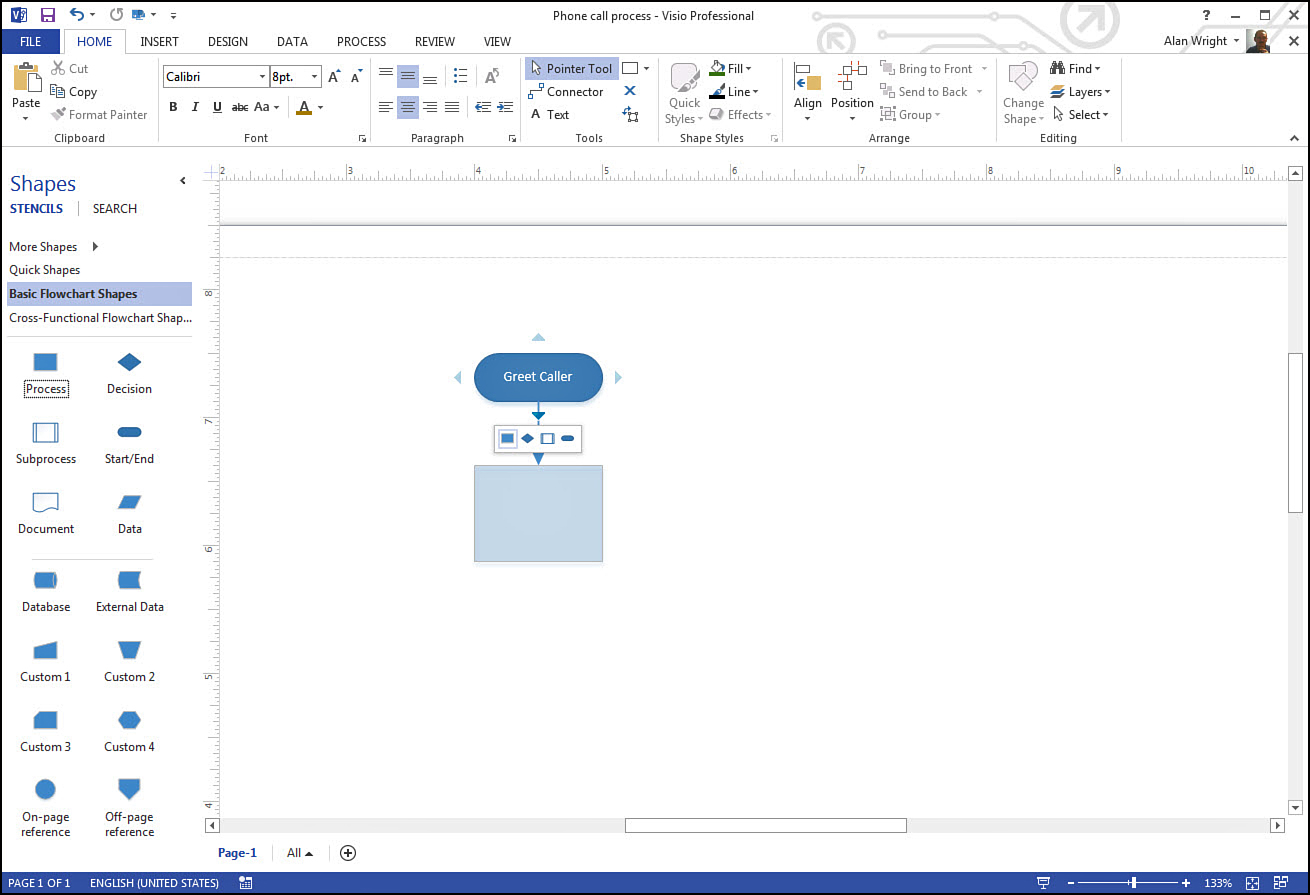This screenshot has width=1310, height=895.
Task: Switch to the DESIGN tab
Action: pos(228,42)
